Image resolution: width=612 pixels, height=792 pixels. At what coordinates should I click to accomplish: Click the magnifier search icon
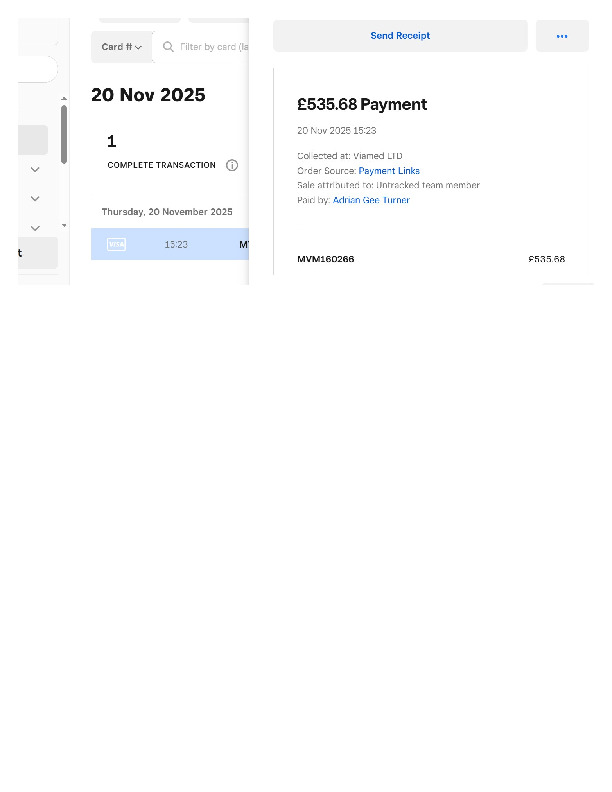pyautogui.click(x=168, y=47)
